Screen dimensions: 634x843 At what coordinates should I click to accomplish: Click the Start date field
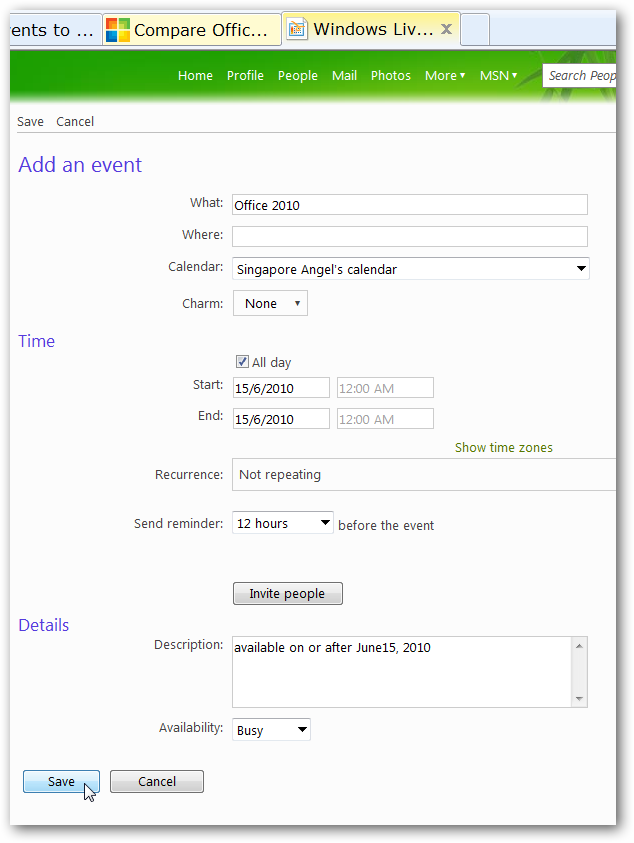[x=281, y=388]
